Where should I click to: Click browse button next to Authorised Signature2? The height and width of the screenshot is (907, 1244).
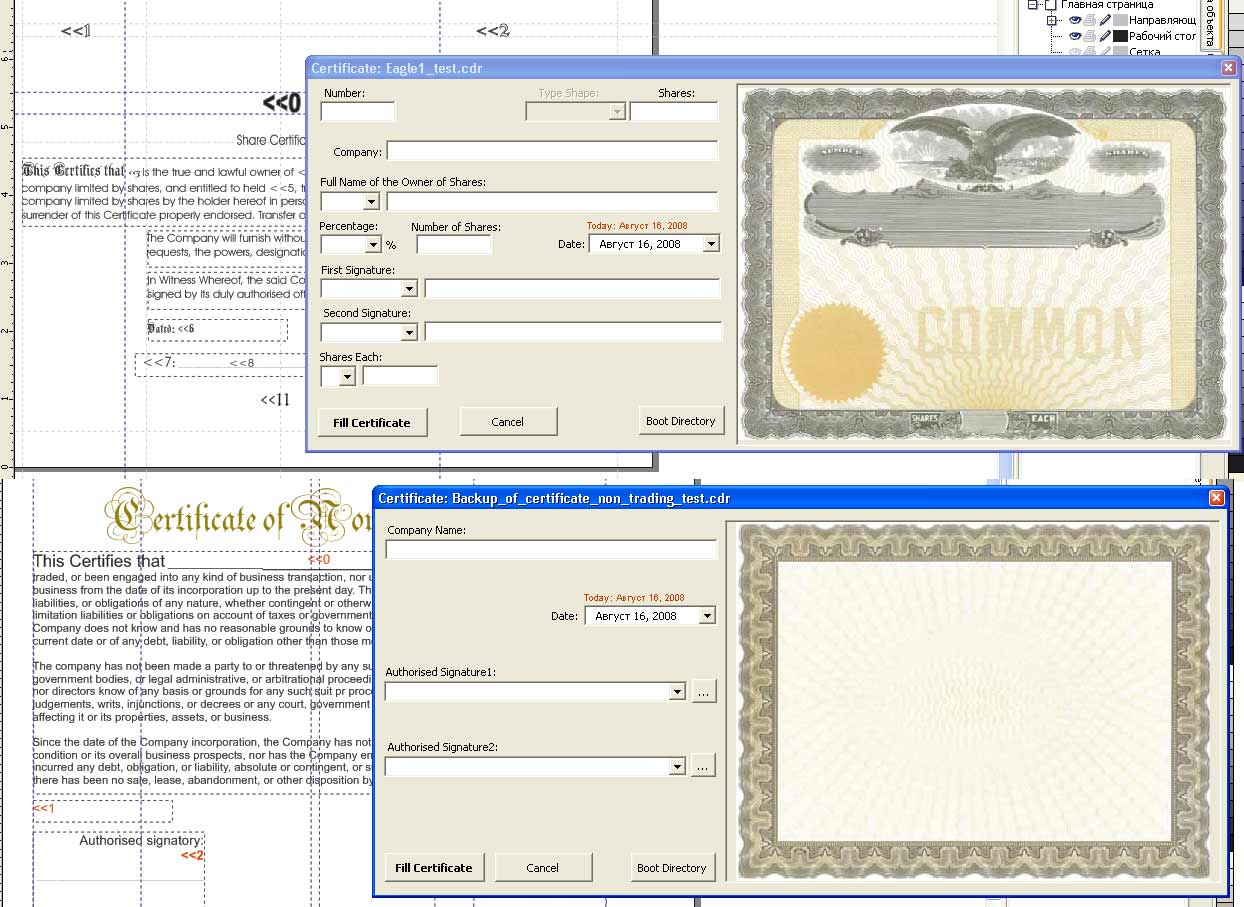click(x=704, y=766)
